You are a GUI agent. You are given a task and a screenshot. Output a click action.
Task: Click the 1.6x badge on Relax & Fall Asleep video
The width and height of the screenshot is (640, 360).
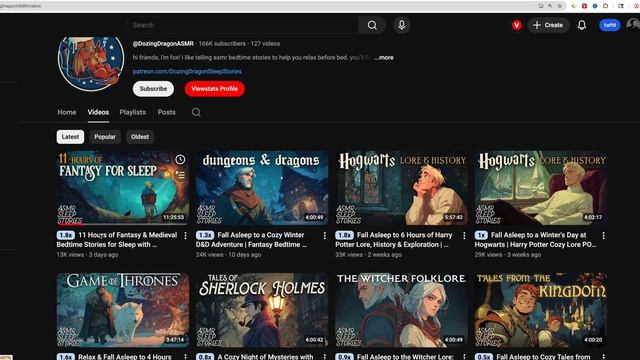coord(66,357)
